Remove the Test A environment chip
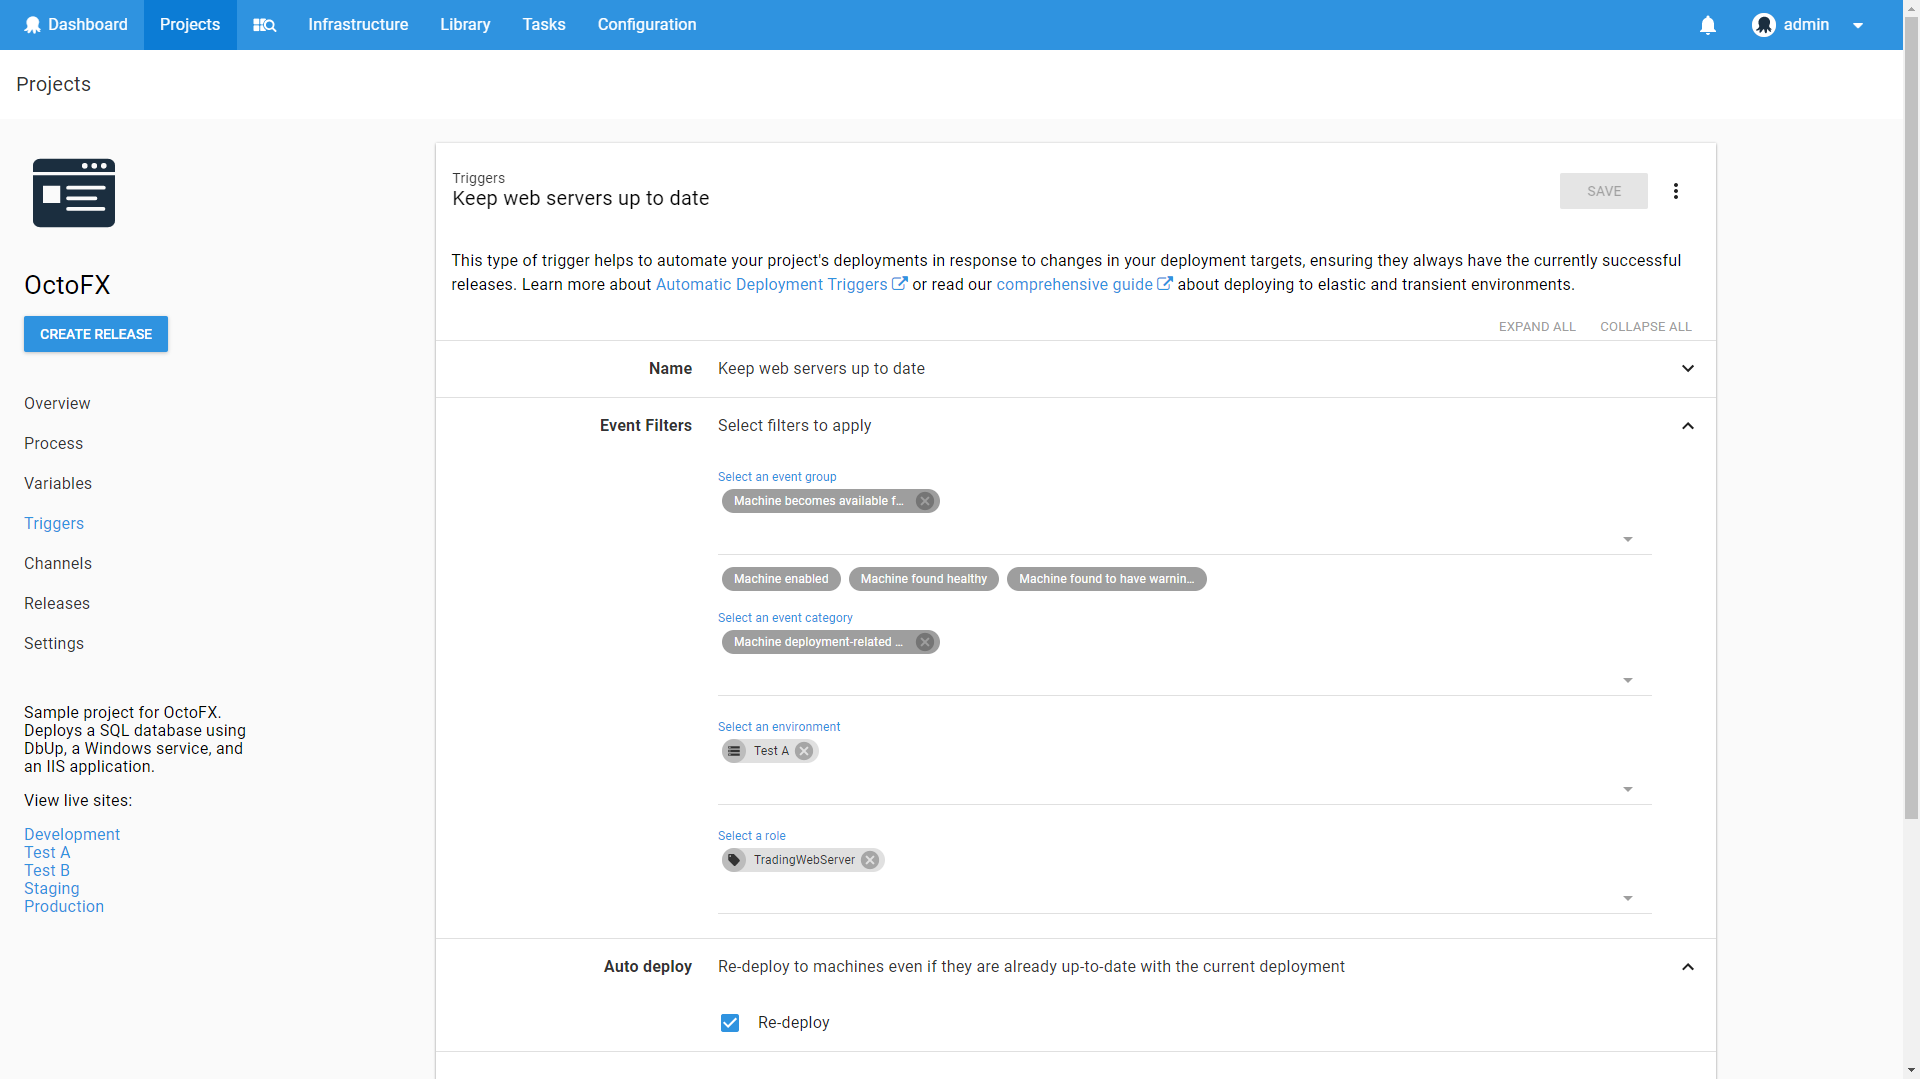 (x=804, y=751)
